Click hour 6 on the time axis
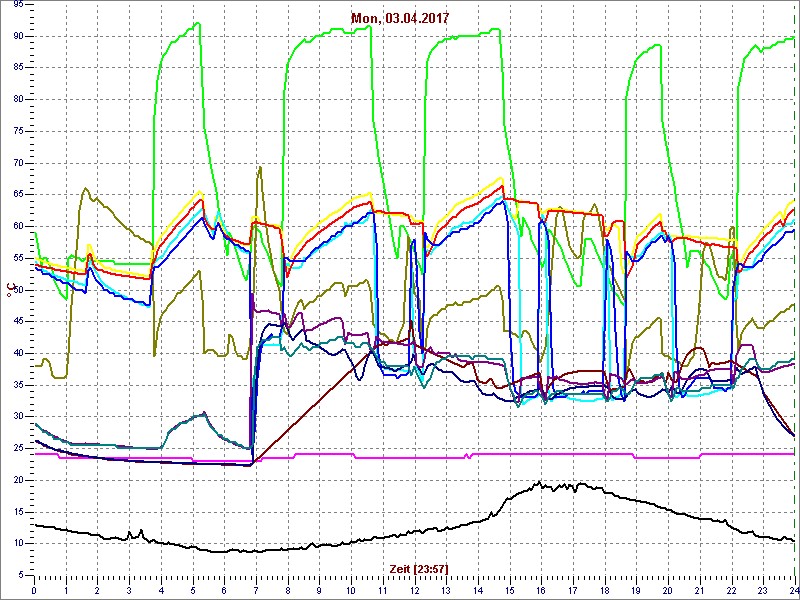 click(224, 591)
